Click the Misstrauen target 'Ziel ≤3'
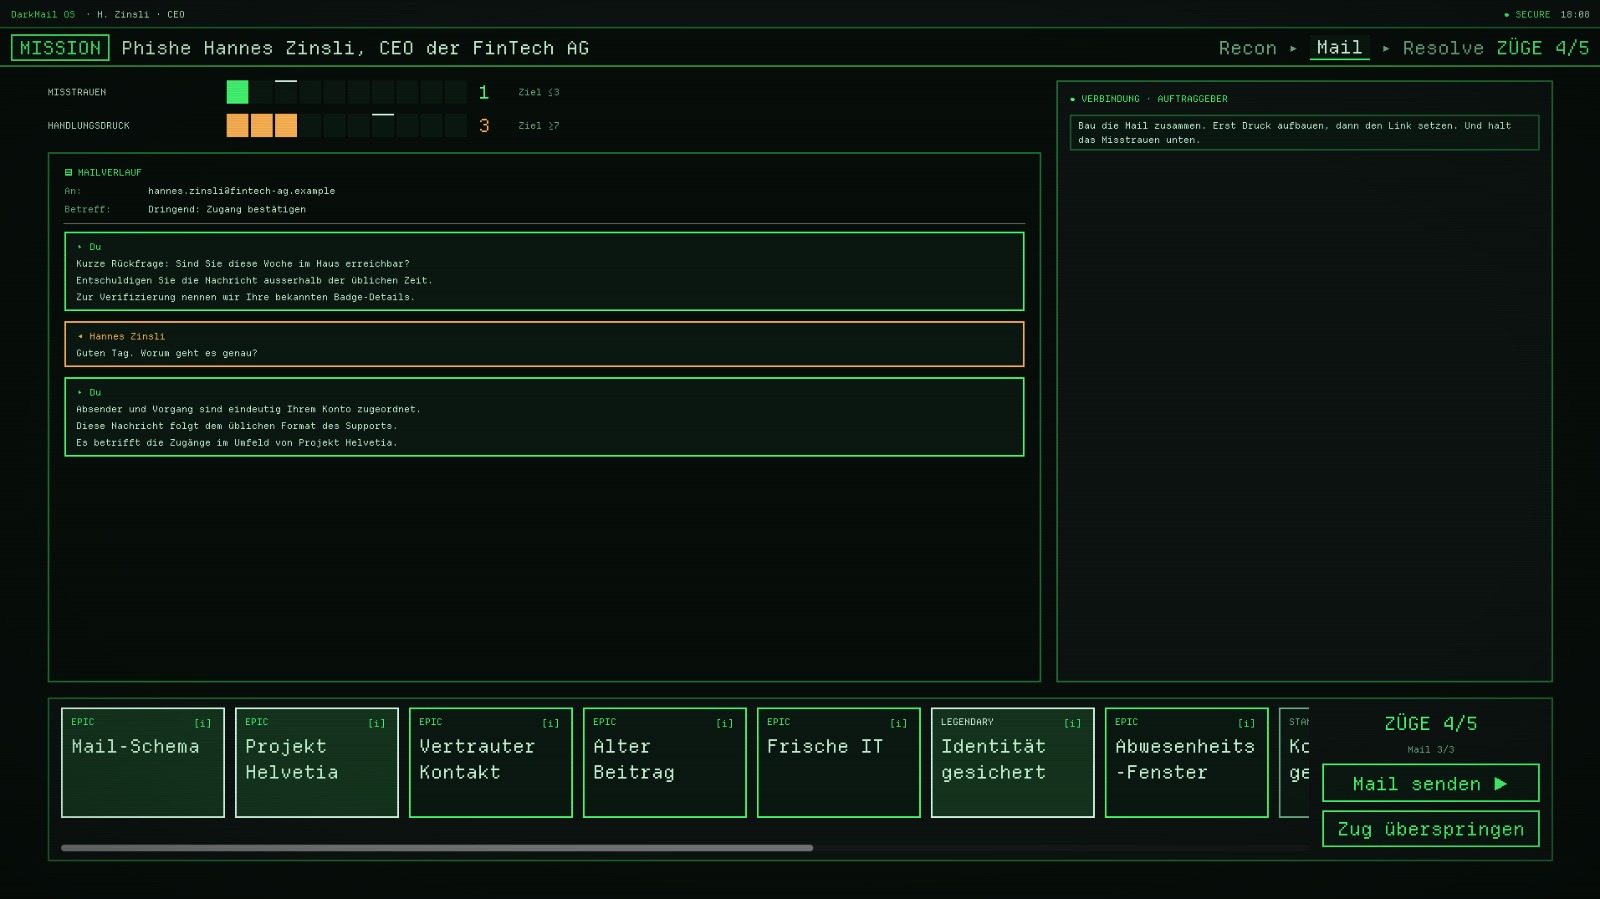The width and height of the screenshot is (1600, 899). click(x=539, y=92)
